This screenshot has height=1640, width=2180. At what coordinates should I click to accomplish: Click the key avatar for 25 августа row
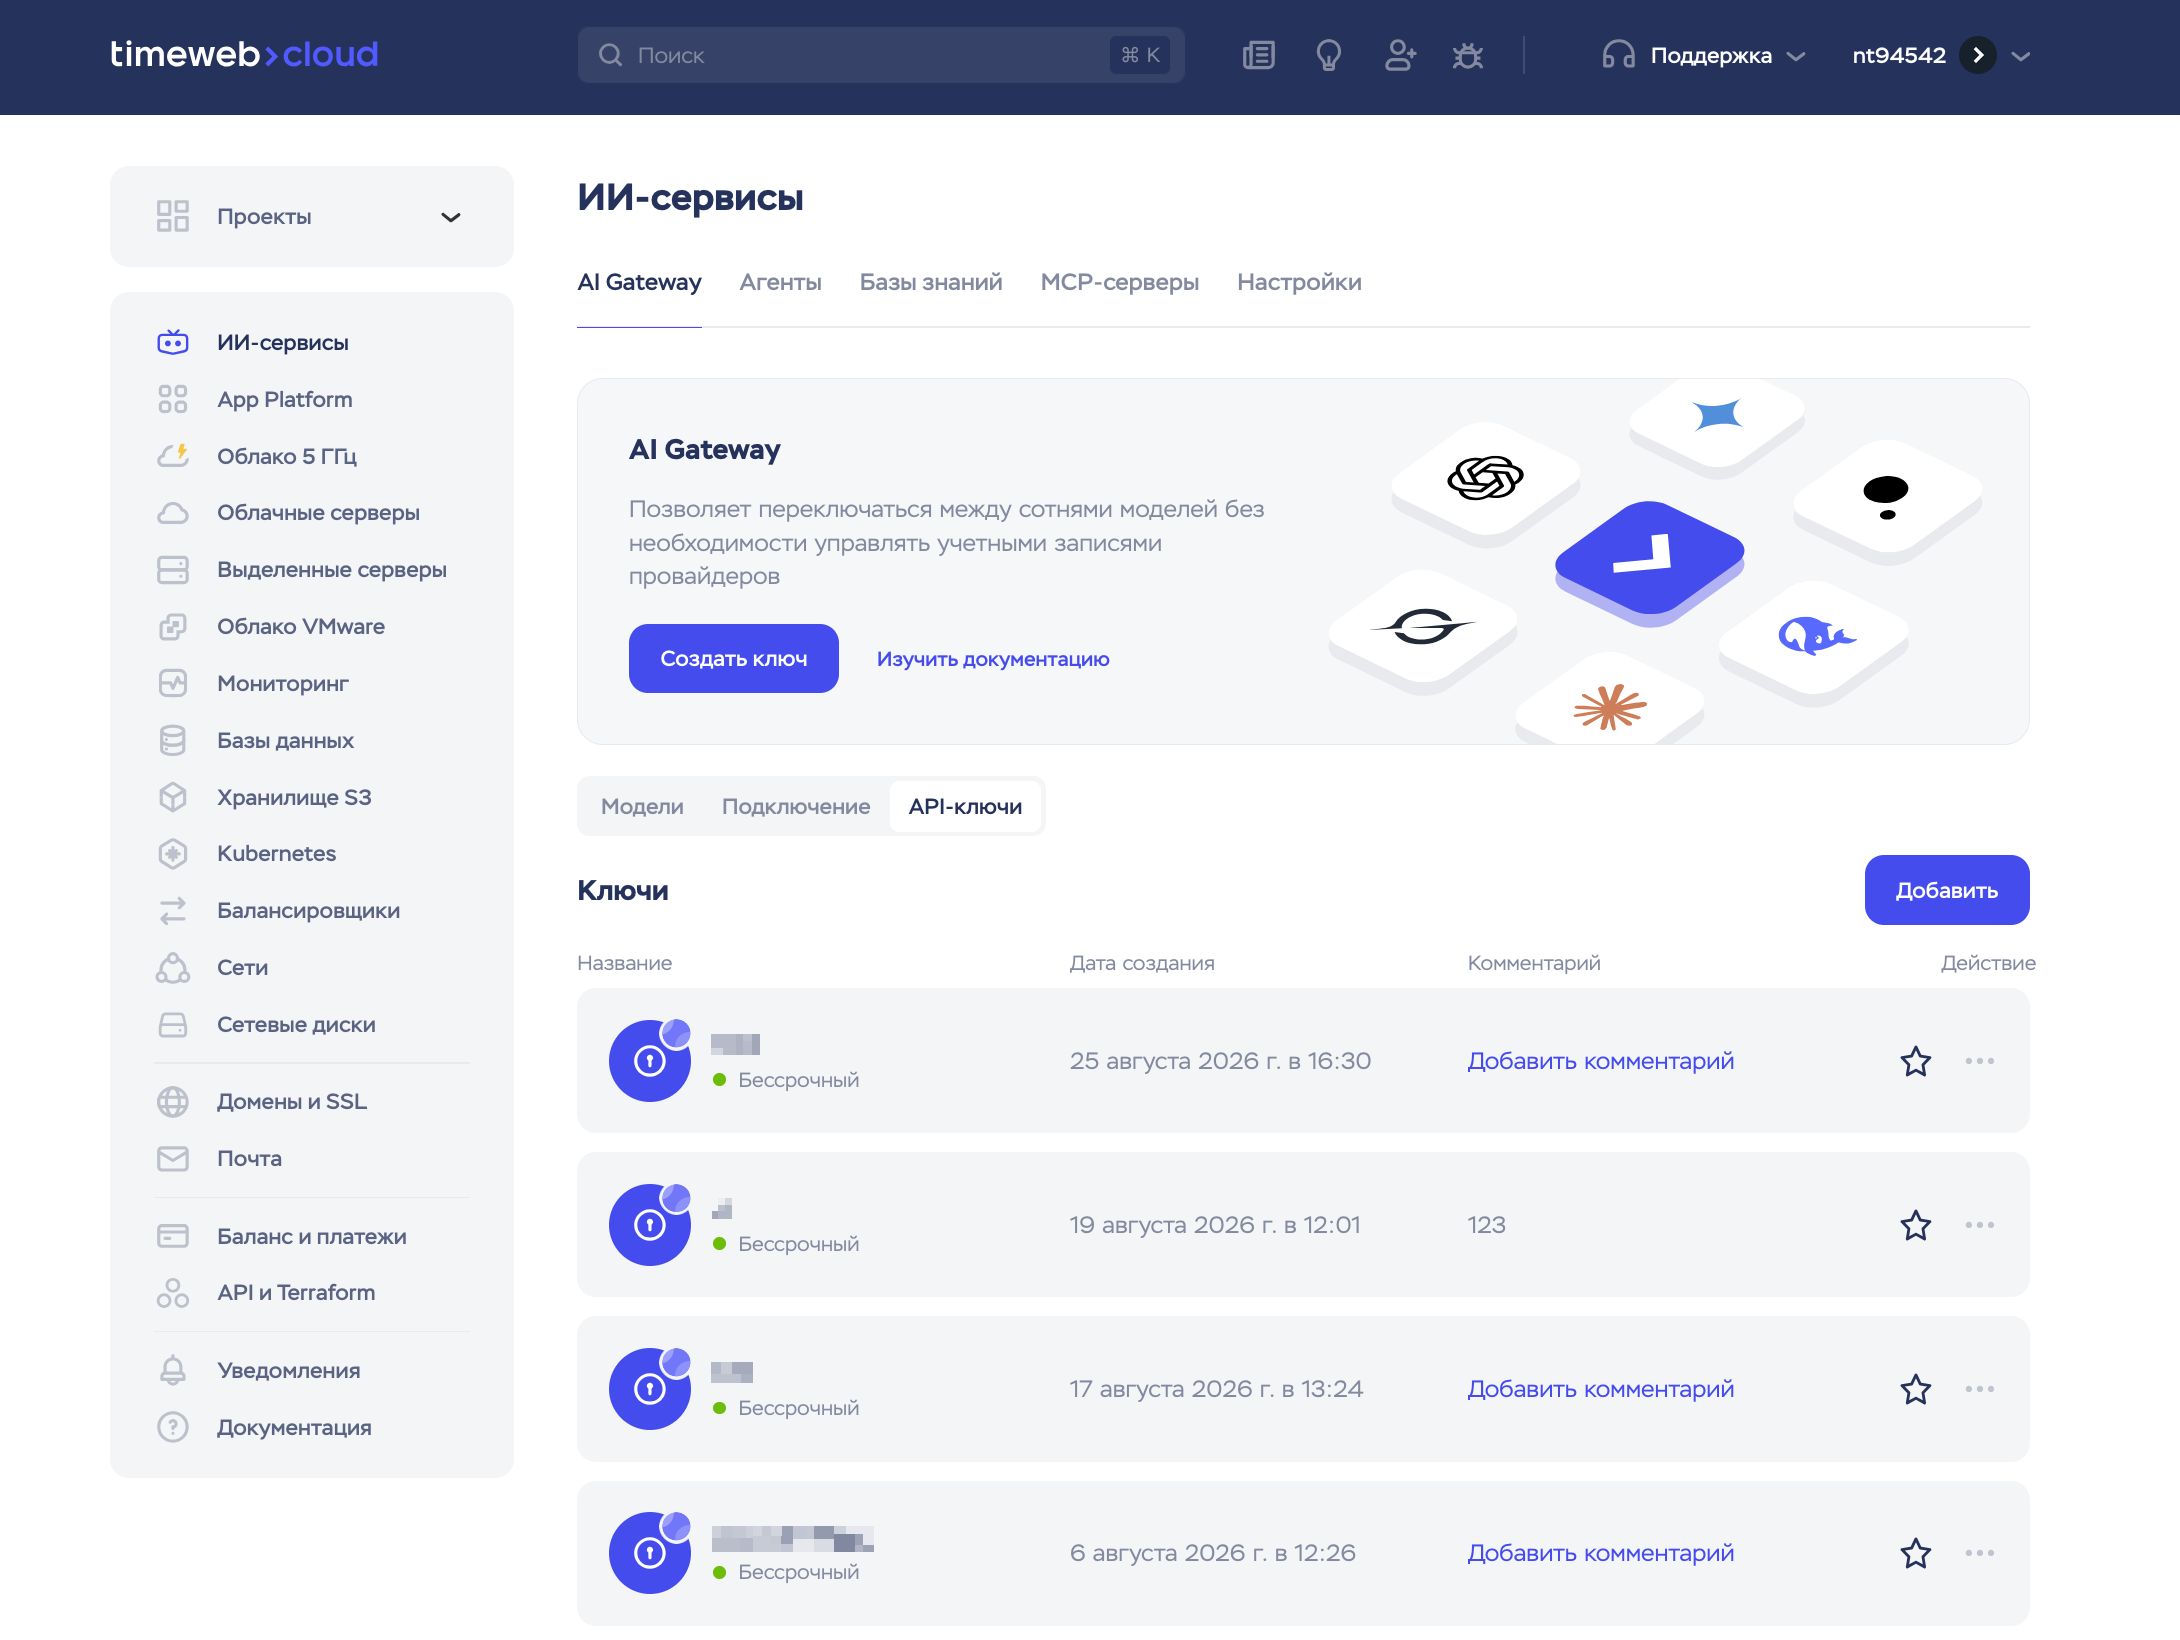click(x=650, y=1061)
